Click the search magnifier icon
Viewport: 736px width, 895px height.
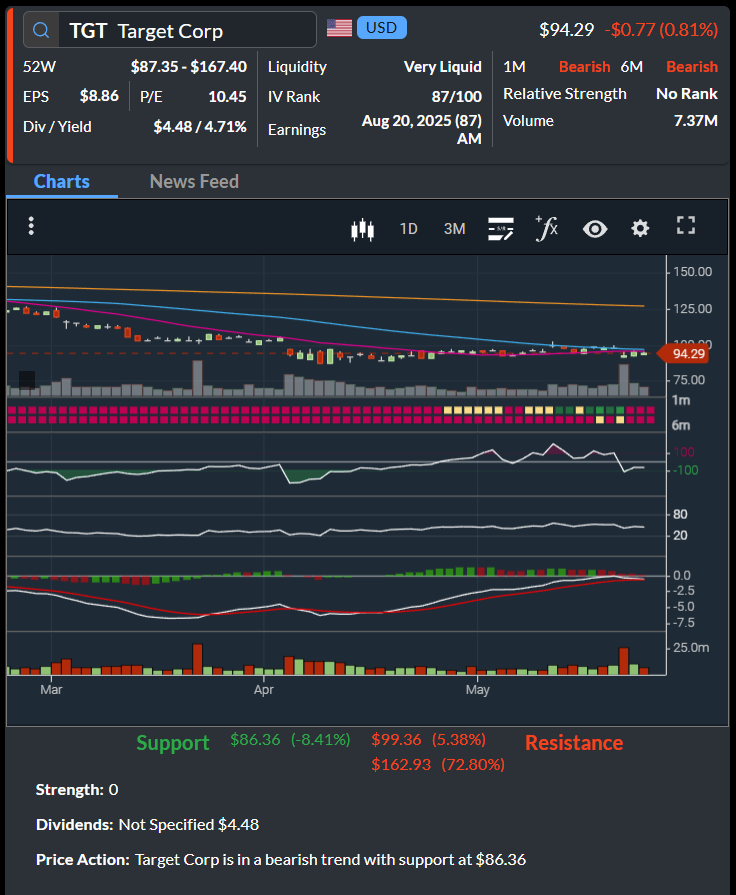coord(41,30)
